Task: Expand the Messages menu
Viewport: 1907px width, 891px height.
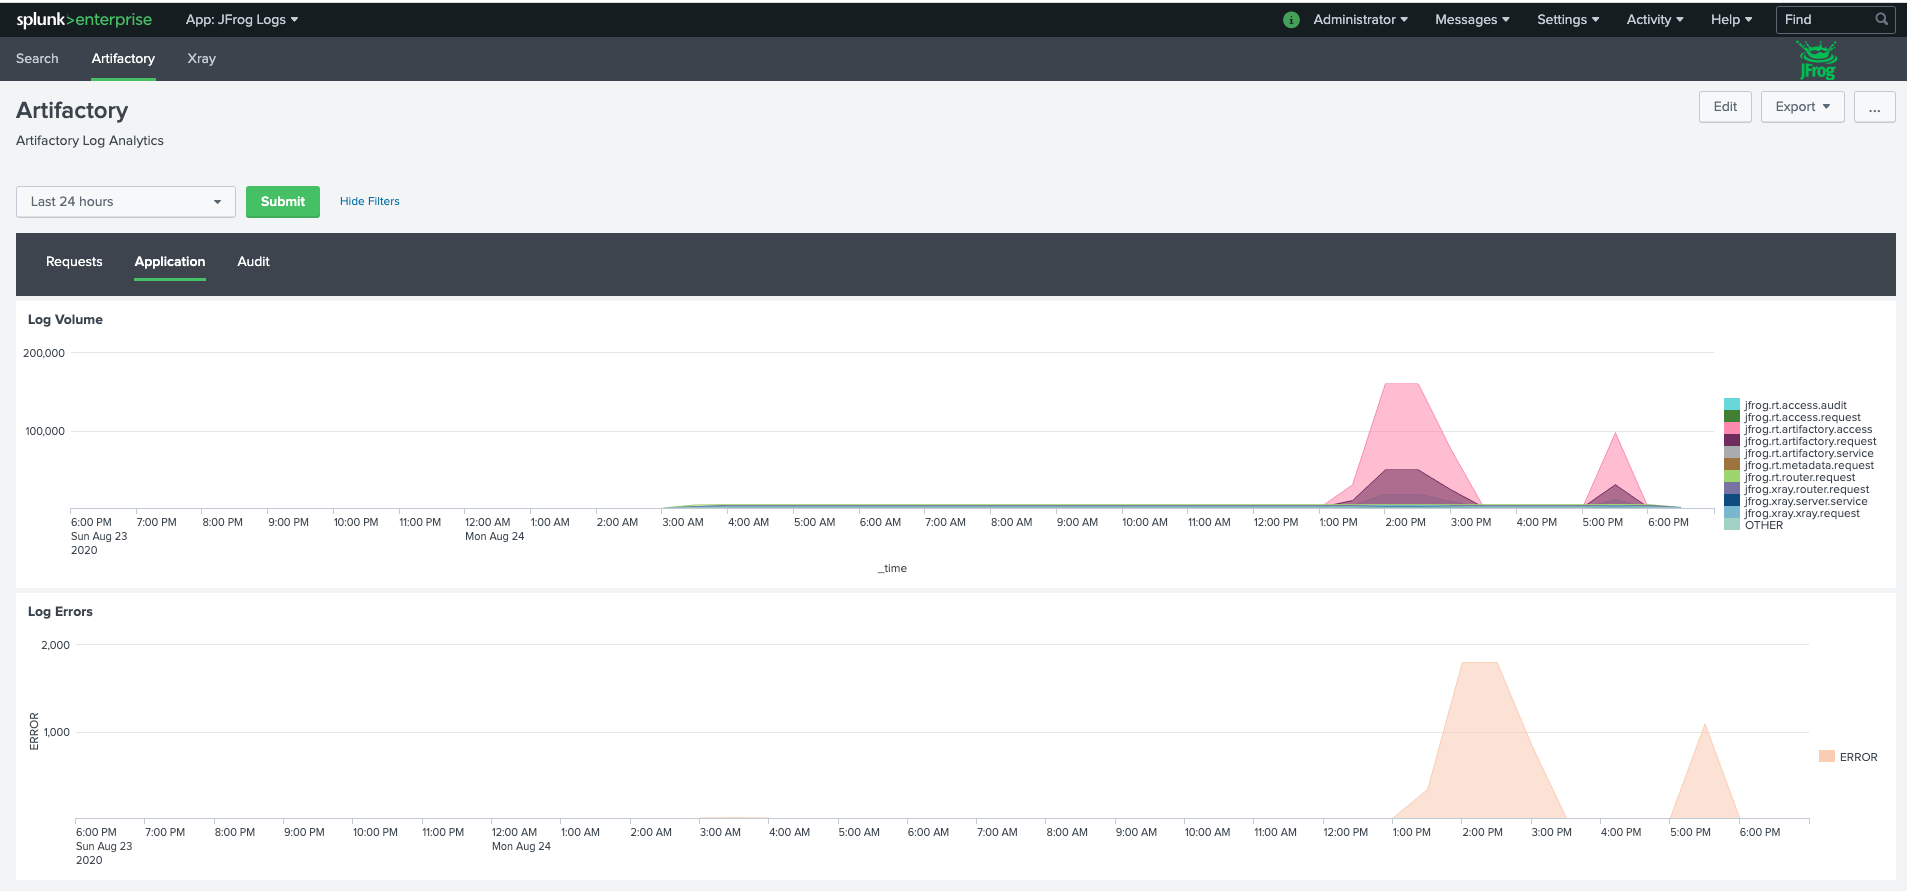Action: pyautogui.click(x=1472, y=19)
